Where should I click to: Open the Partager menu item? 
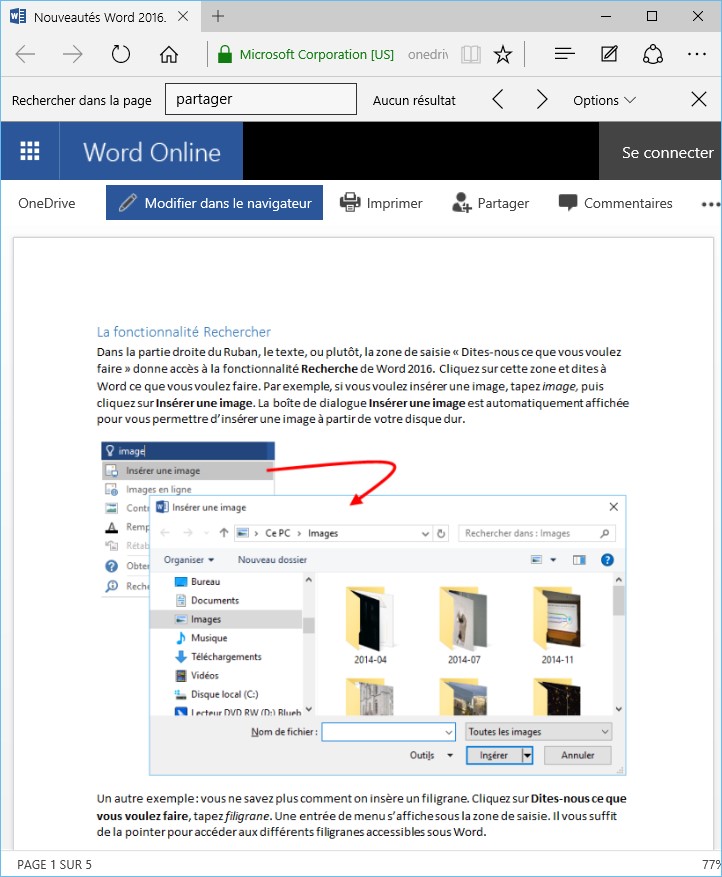pos(490,203)
